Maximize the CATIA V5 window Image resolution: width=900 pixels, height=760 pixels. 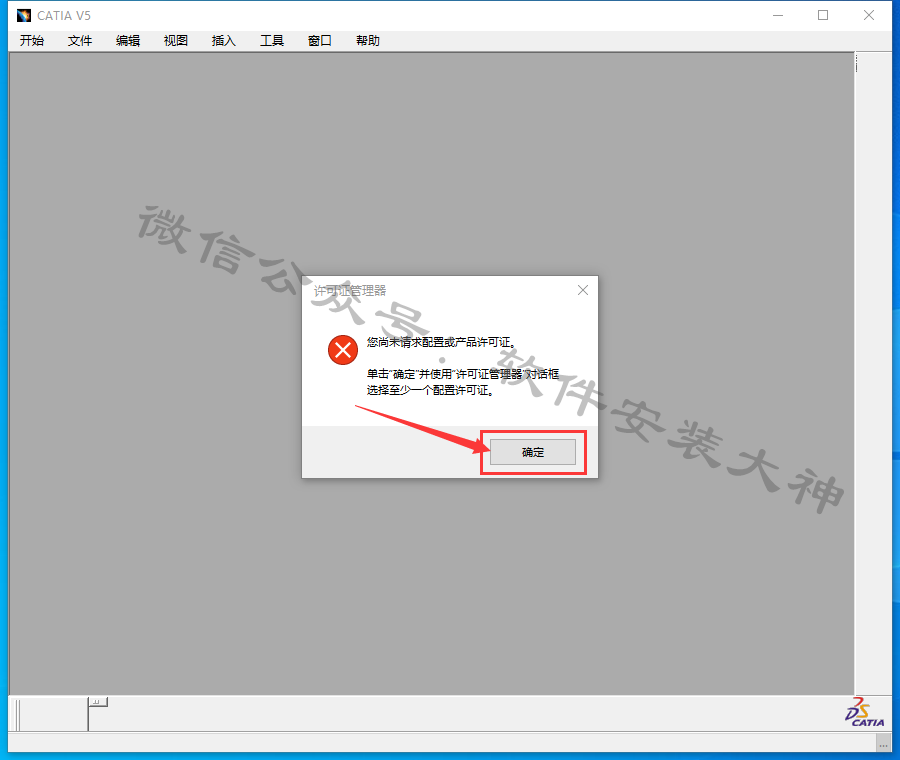coord(823,15)
